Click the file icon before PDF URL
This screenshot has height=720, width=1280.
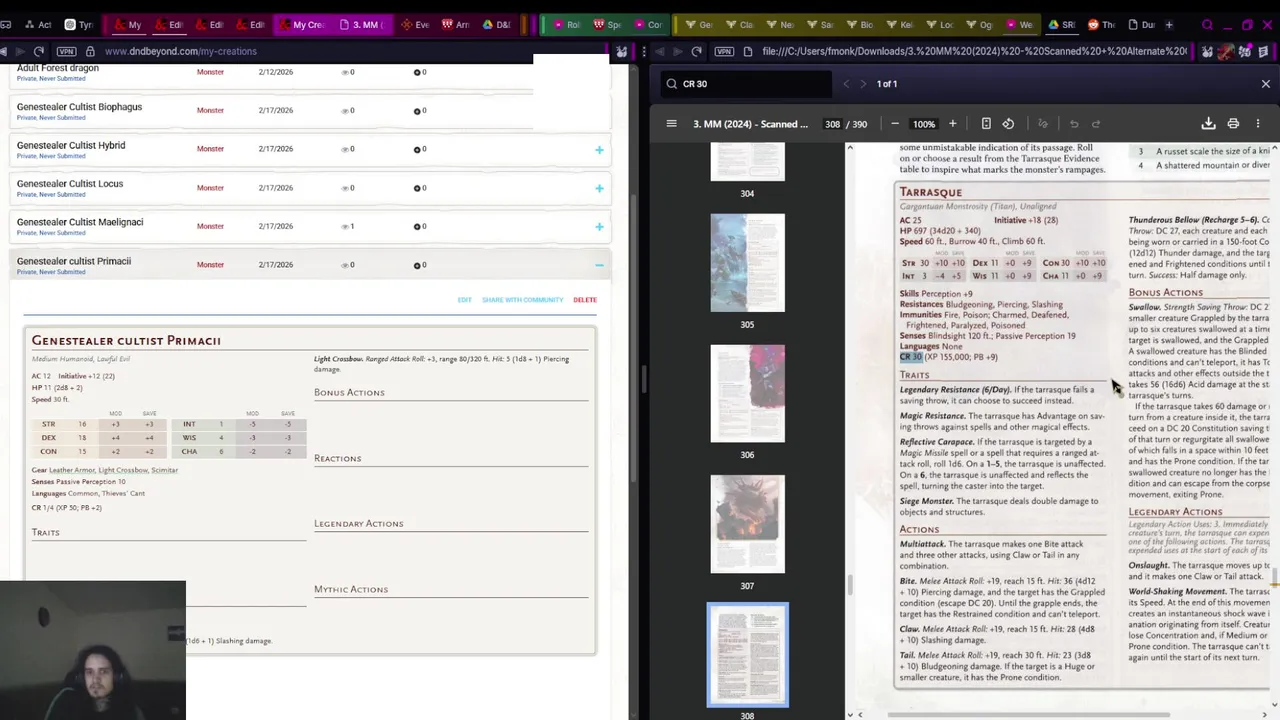click(x=748, y=51)
